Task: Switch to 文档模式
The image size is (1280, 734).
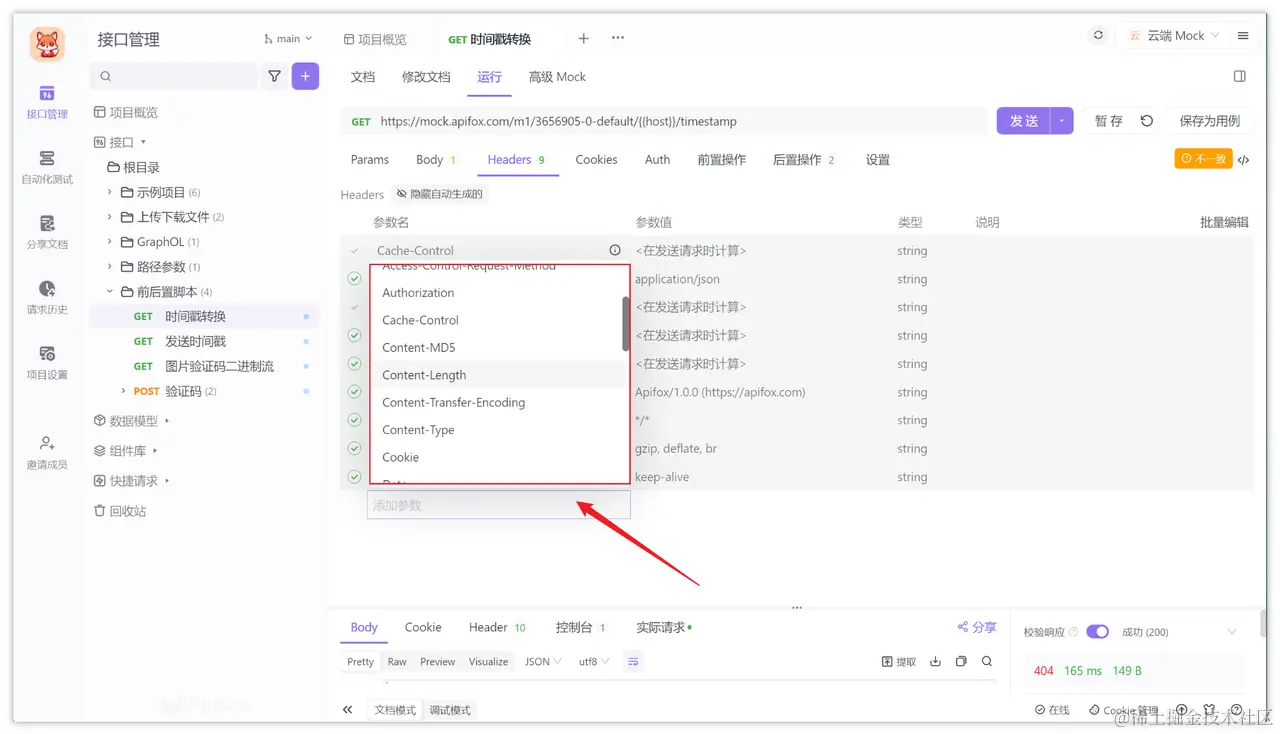Action: tap(395, 709)
